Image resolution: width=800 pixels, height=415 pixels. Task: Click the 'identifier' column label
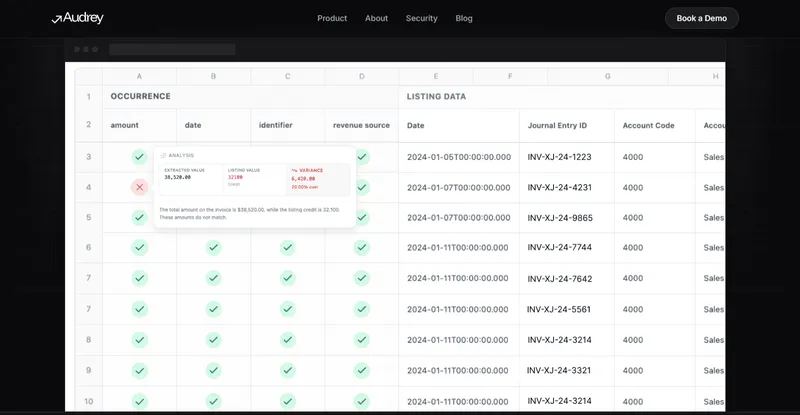[x=276, y=125]
